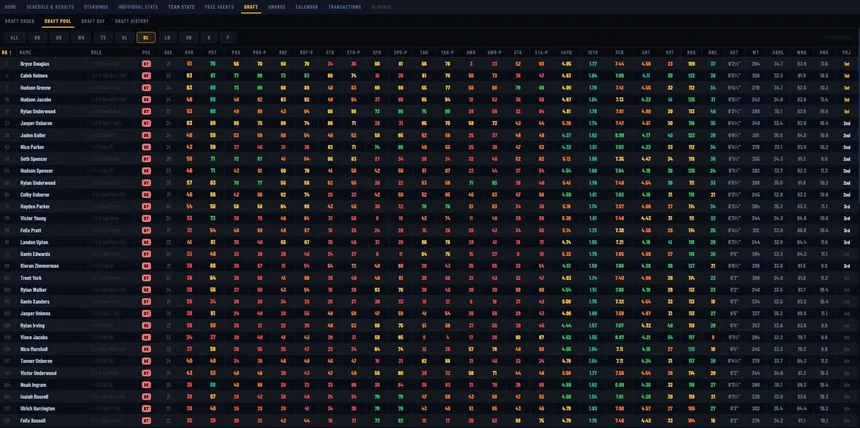The width and height of the screenshot is (860, 428).
Task: Click the position badge in Noah Ingram row
Action: (146, 385)
